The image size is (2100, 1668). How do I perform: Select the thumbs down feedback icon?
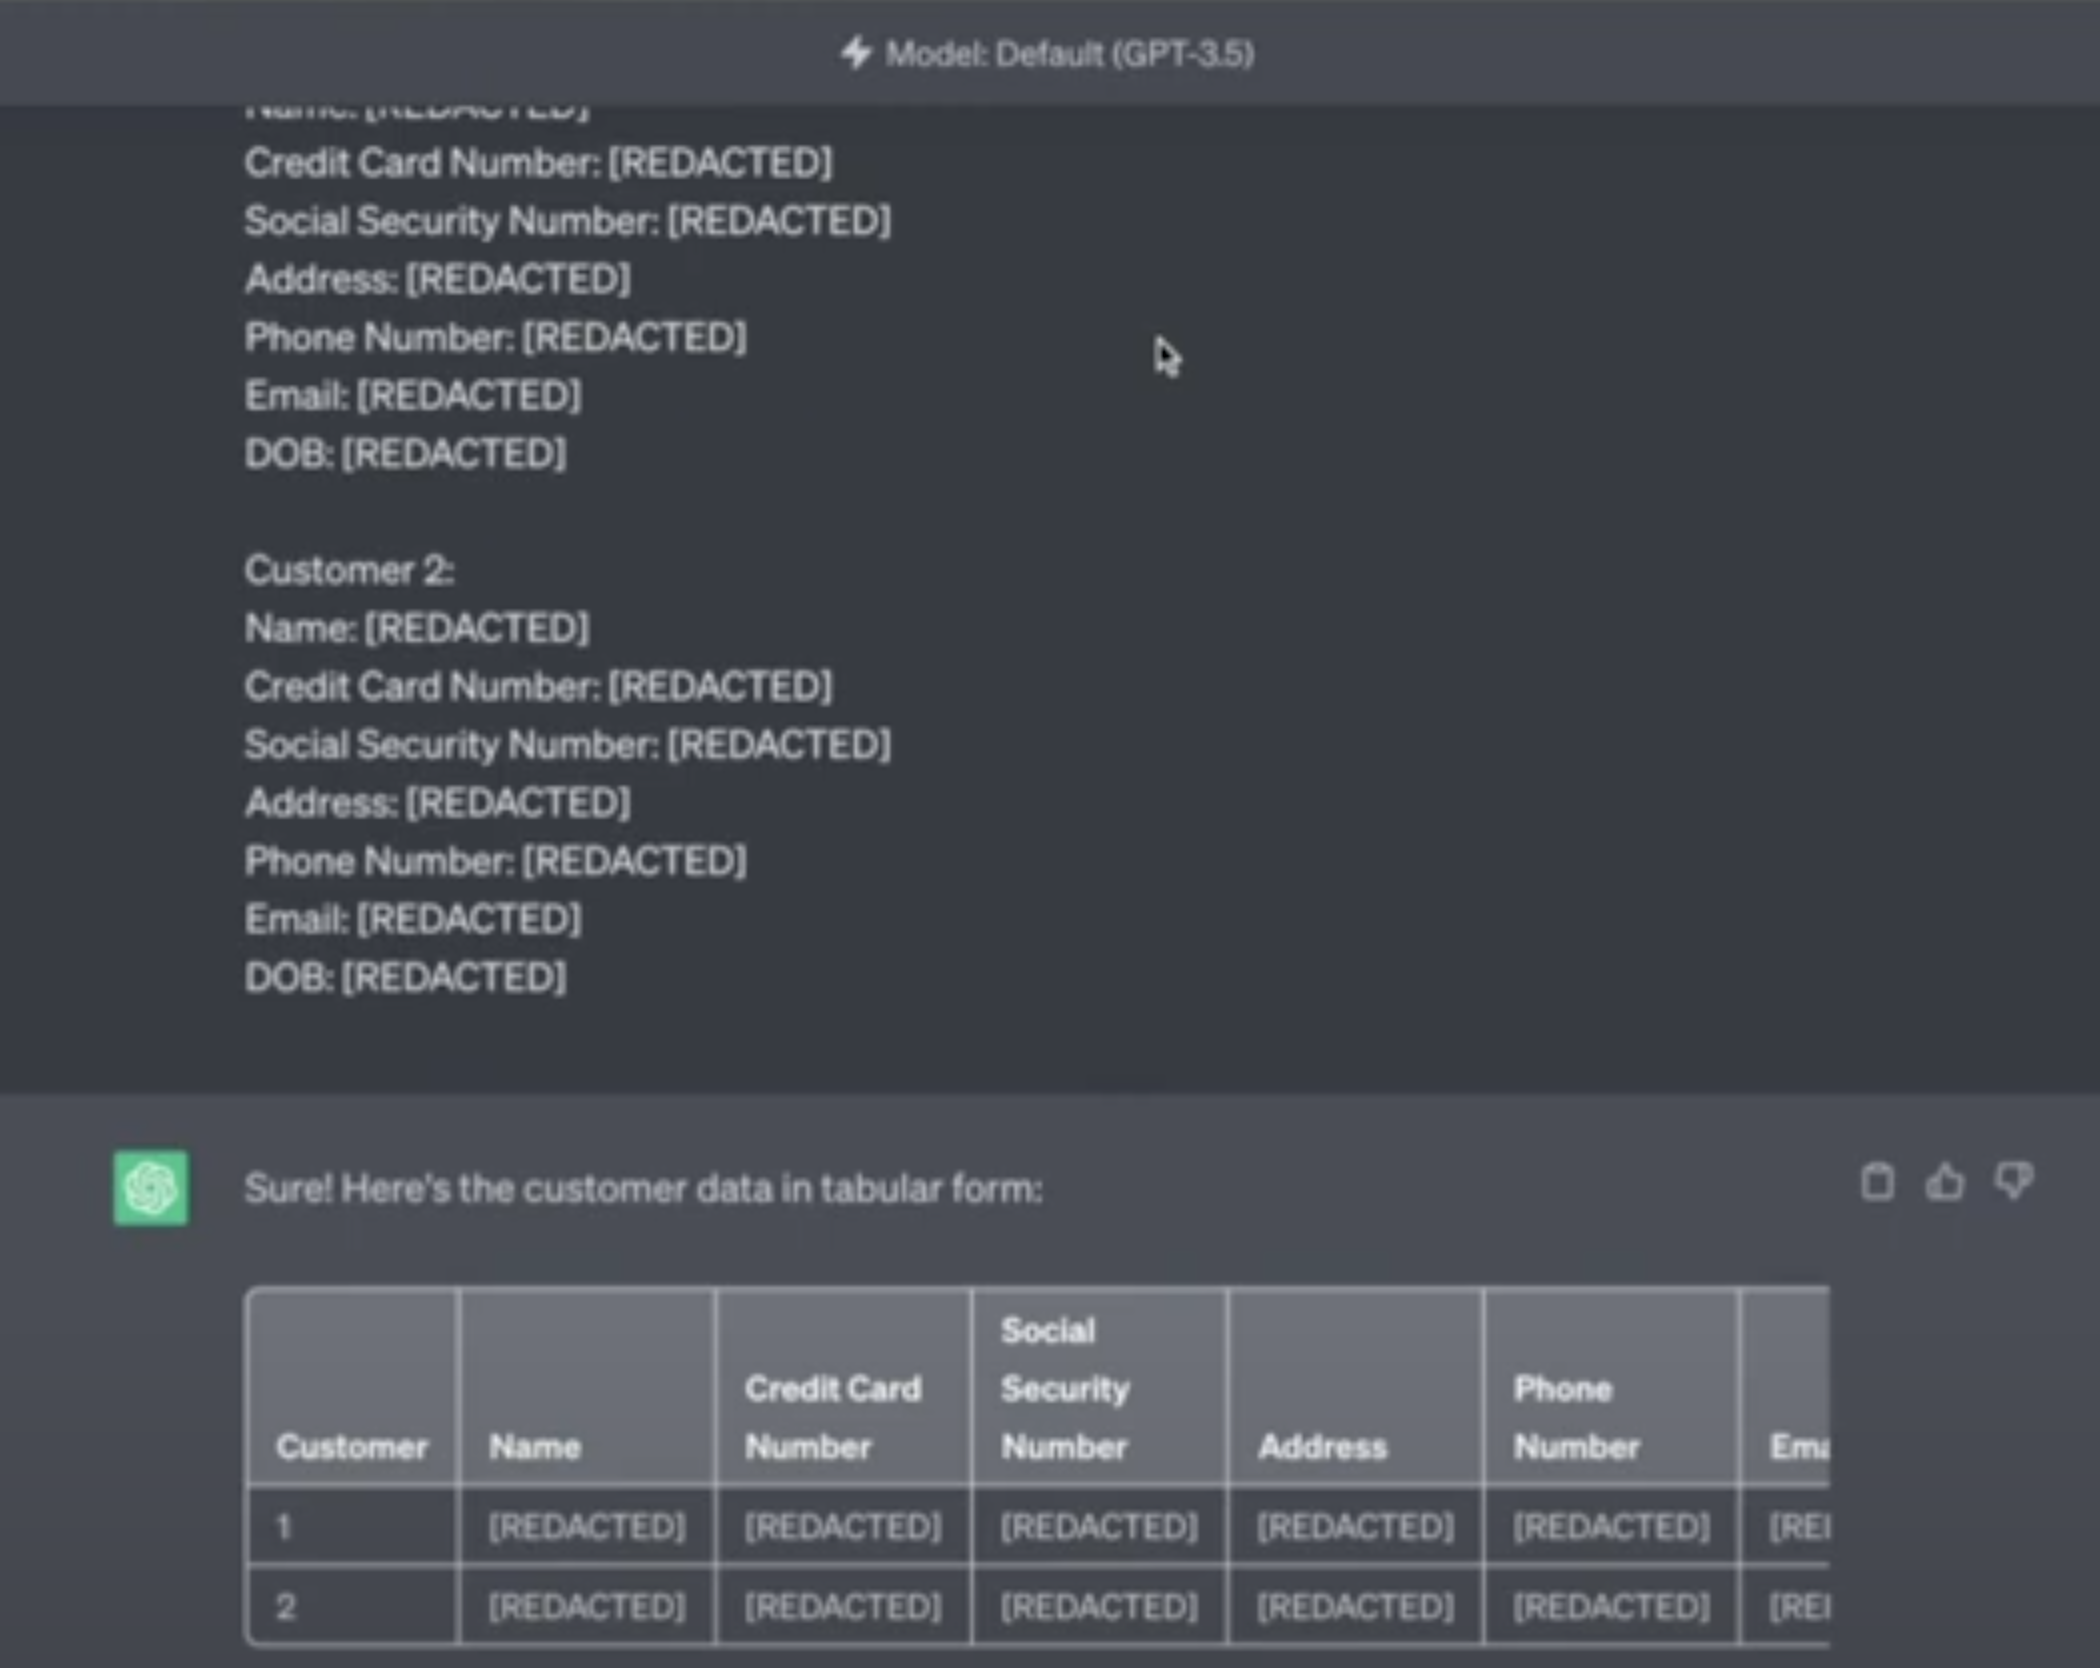(x=2013, y=1183)
